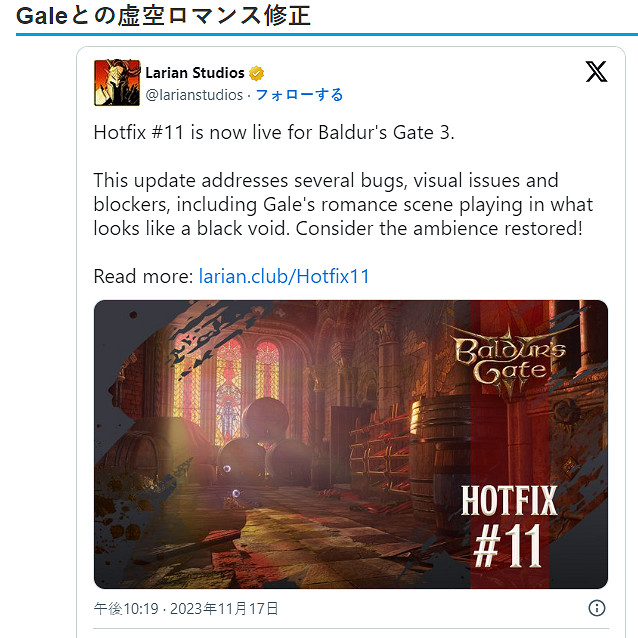The width and height of the screenshot is (638, 638).
Task: Click the paragraph about Gale's romance scene
Action: click(x=343, y=205)
